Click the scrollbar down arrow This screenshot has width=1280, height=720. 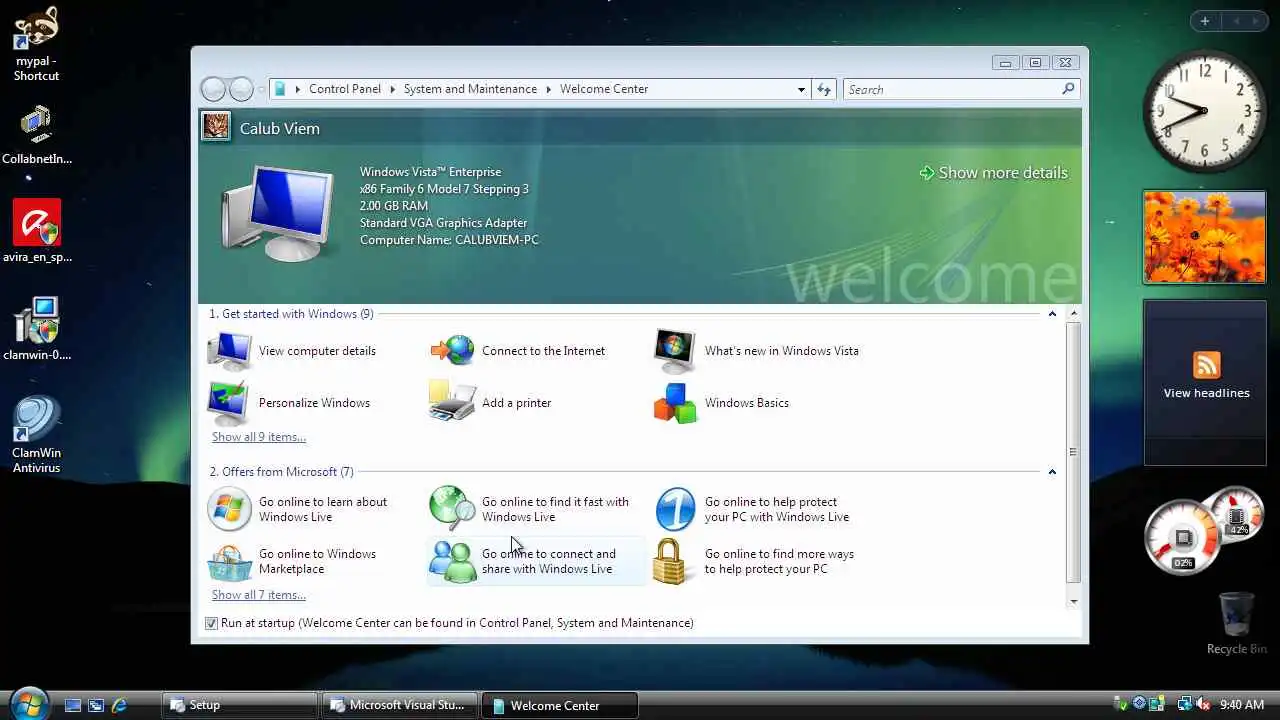coord(1074,601)
